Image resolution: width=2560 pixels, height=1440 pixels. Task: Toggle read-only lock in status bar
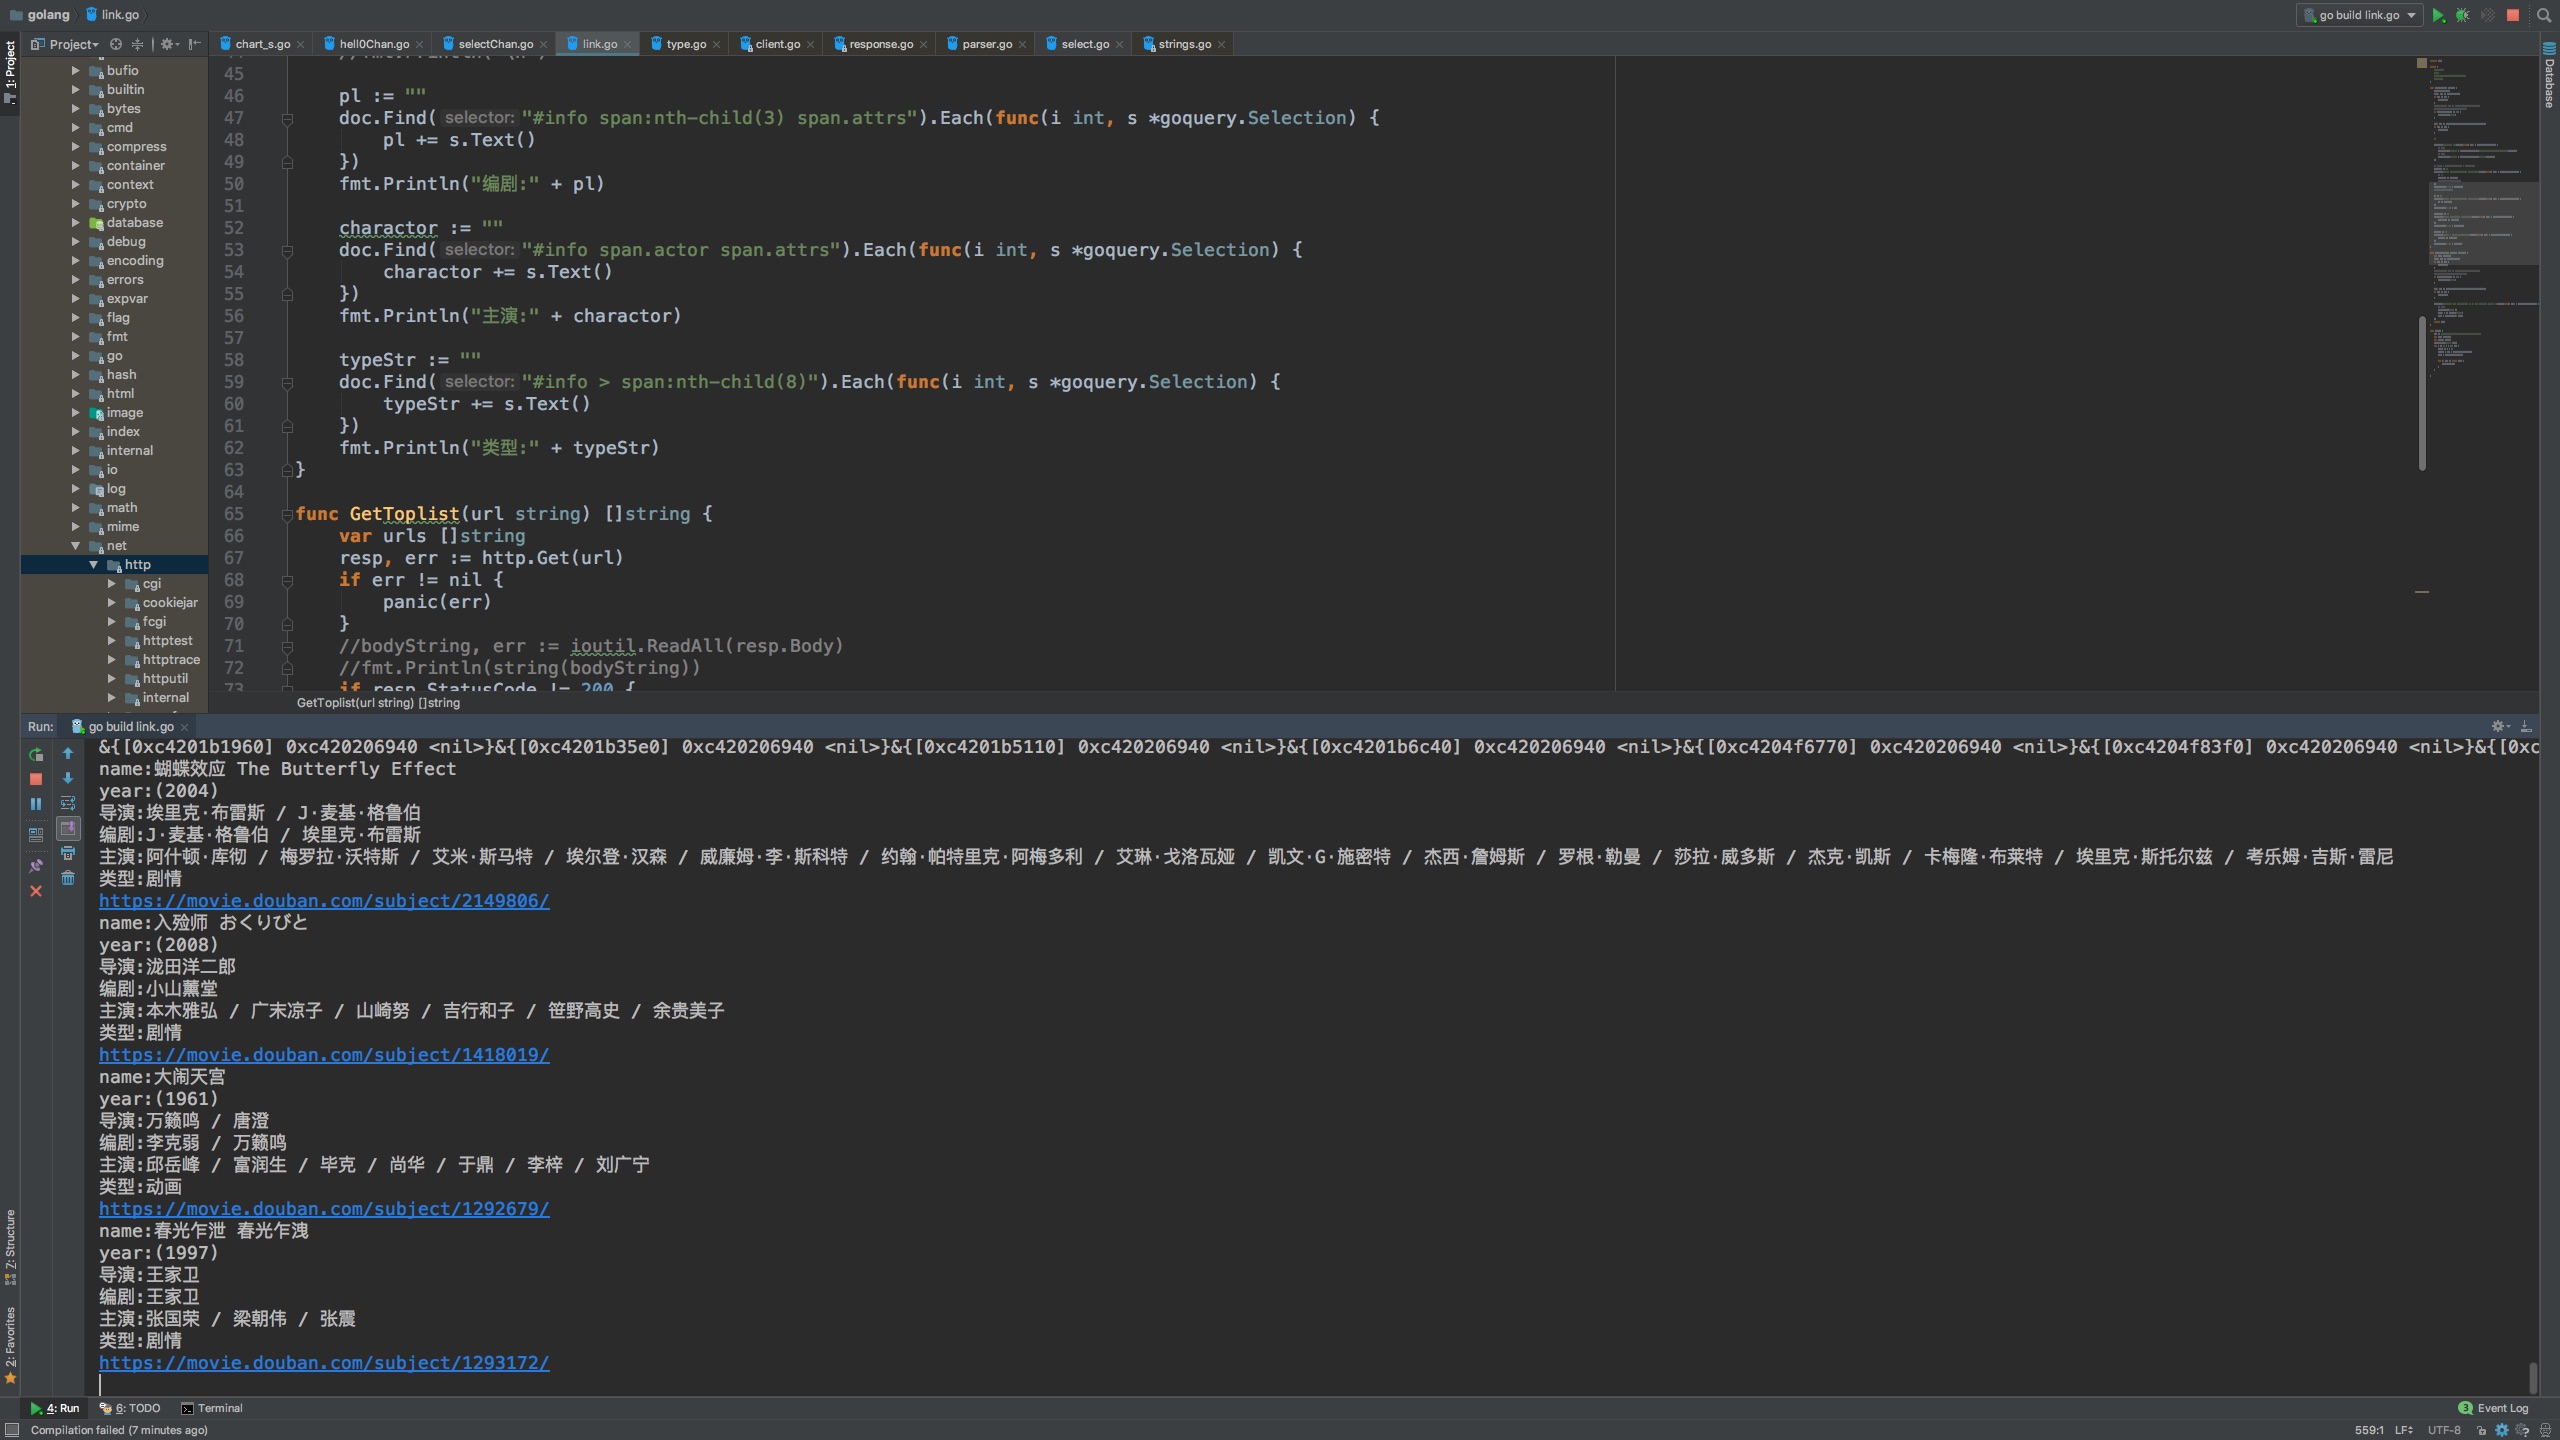(2481, 1430)
